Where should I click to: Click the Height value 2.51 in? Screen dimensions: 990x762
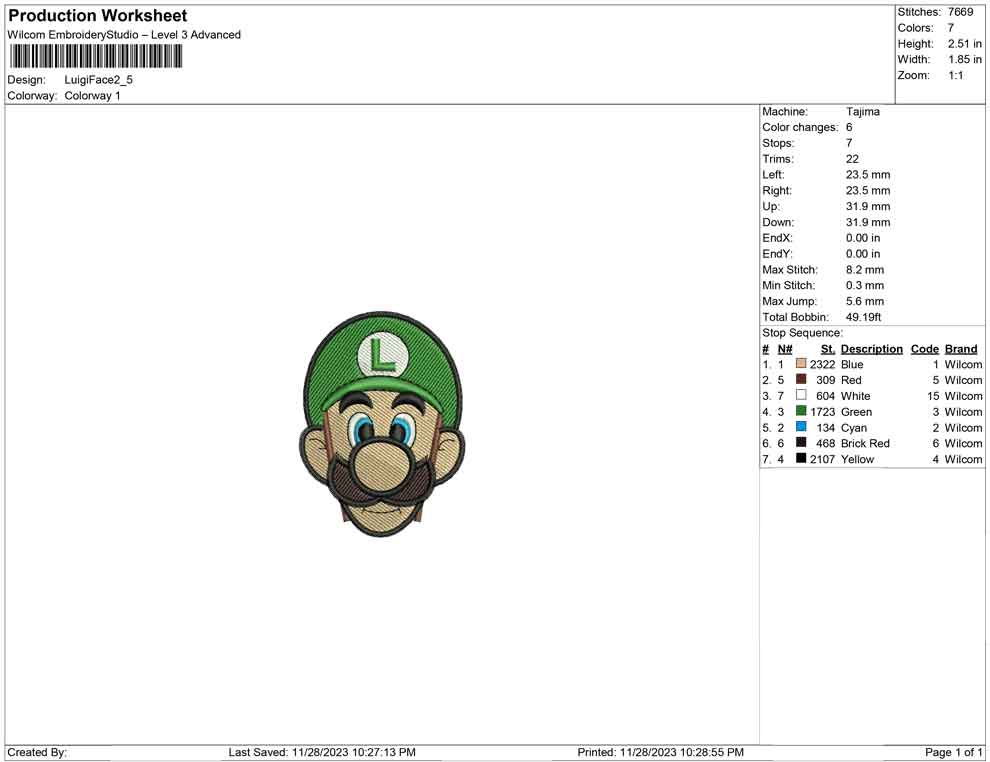tap(964, 44)
